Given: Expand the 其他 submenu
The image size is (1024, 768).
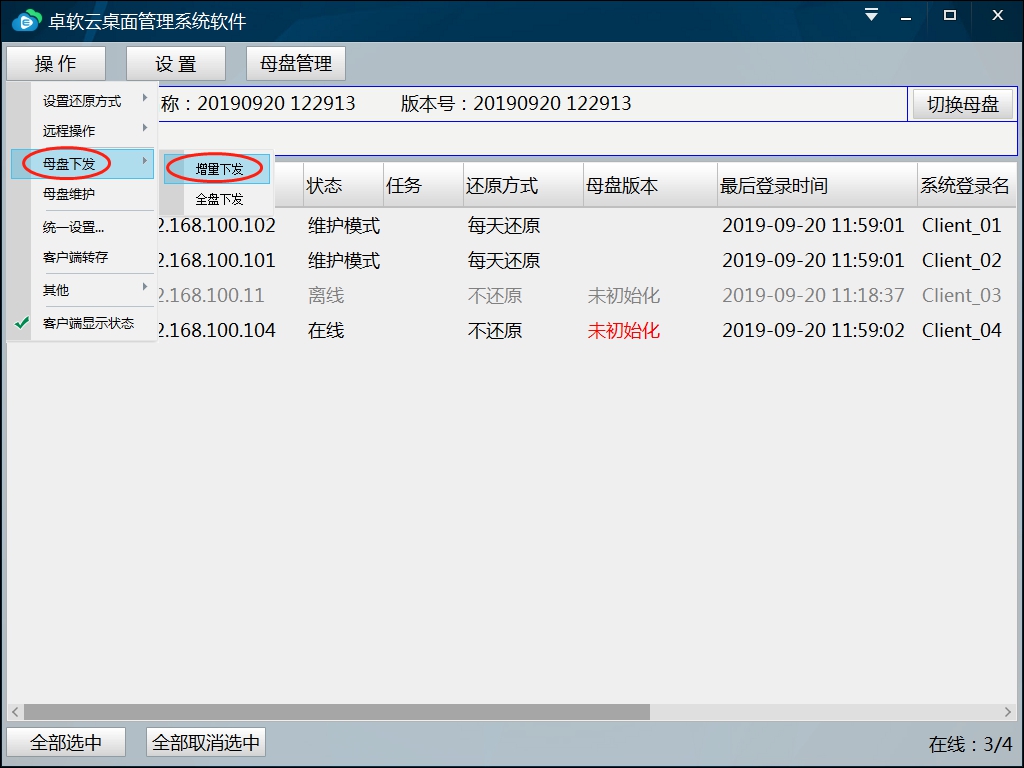Looking at the screenshot, I should [x=57, y=290].
